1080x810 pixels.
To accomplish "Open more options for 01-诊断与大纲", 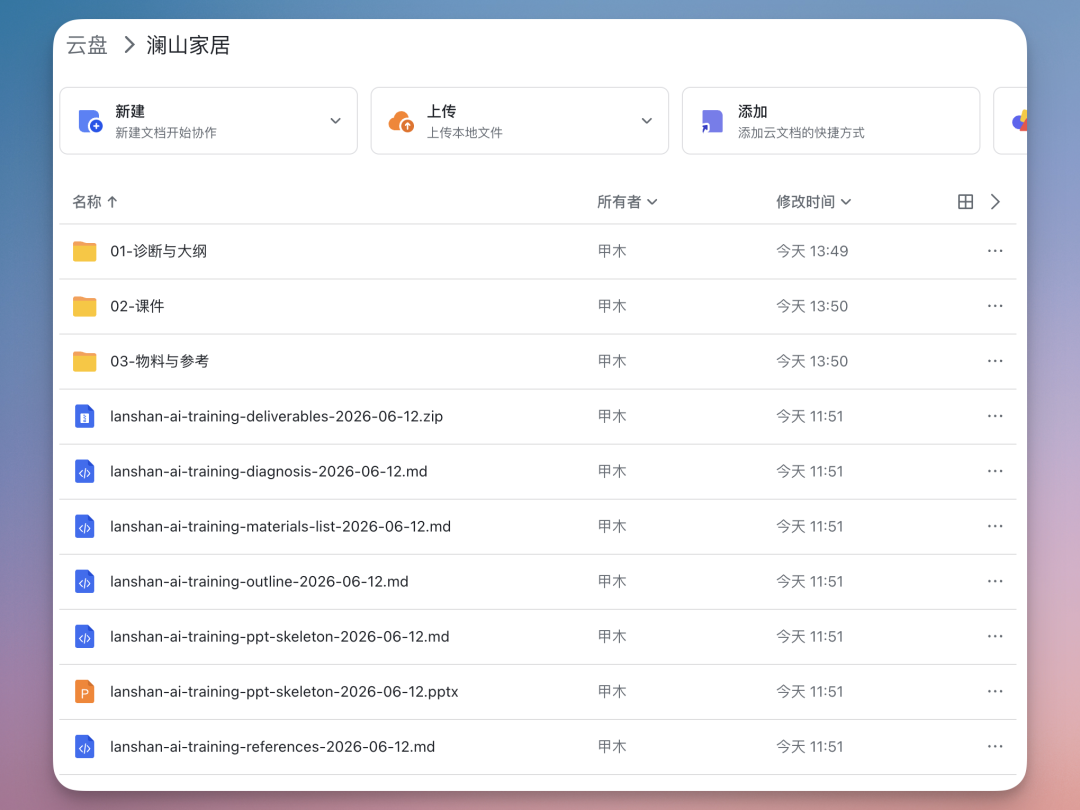I will [x=995, y=251].
